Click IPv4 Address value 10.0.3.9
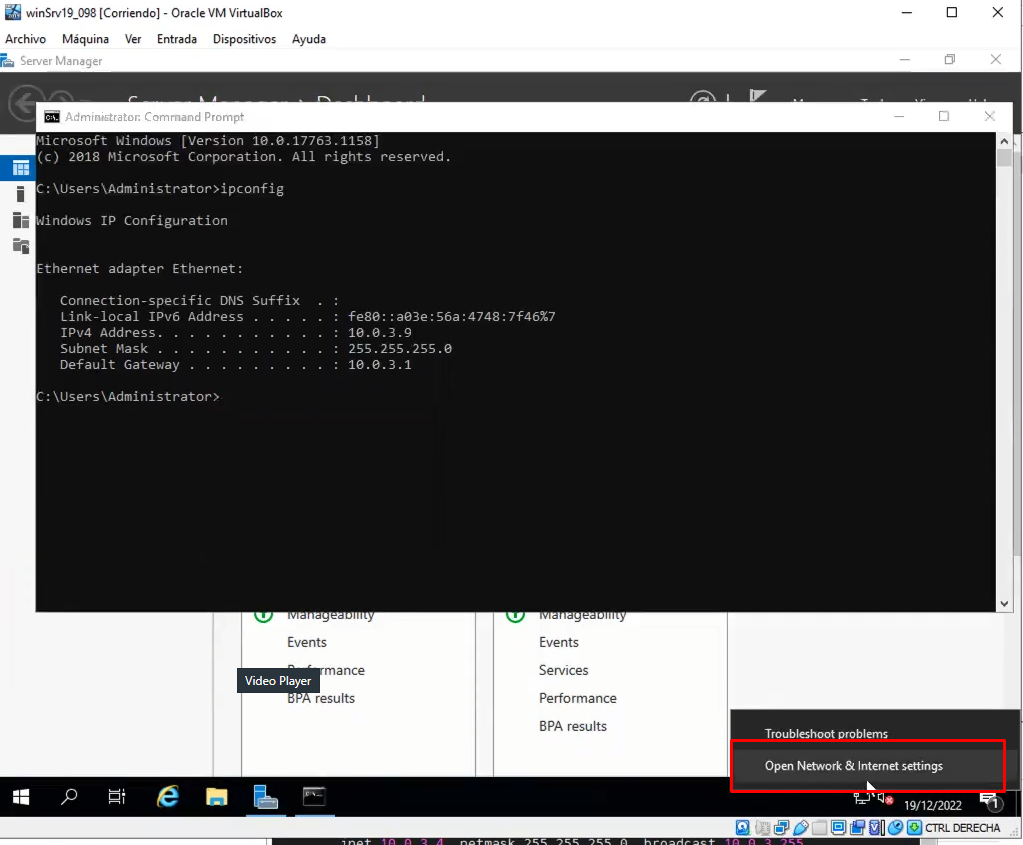 380,333
